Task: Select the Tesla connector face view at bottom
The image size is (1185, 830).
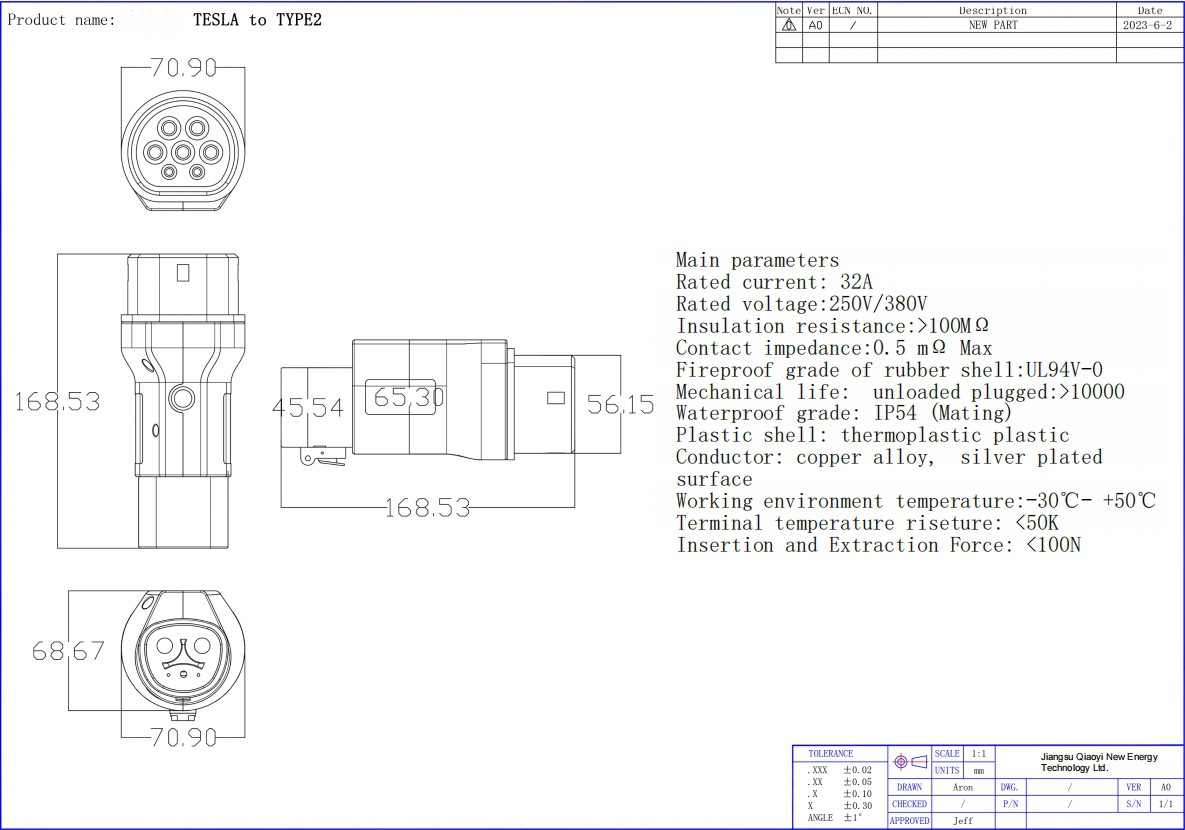Action: (182, 655)
